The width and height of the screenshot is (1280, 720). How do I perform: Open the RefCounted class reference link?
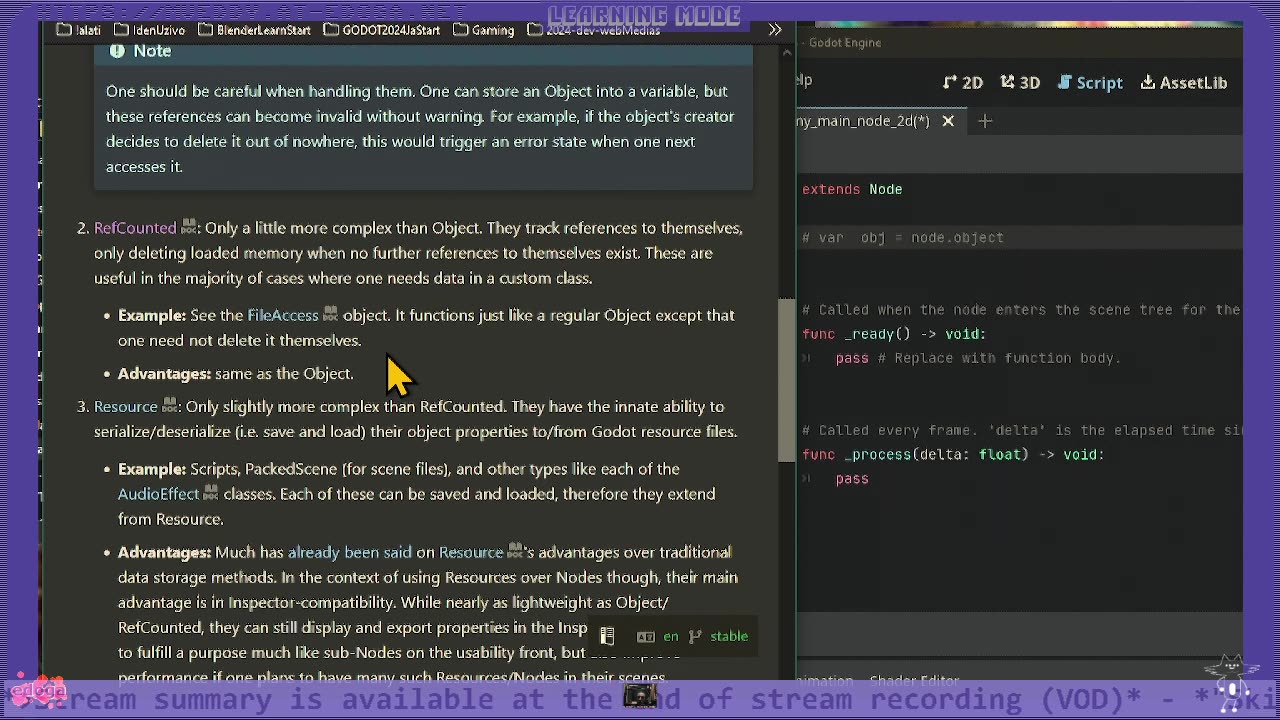click(x=135, y=228)
